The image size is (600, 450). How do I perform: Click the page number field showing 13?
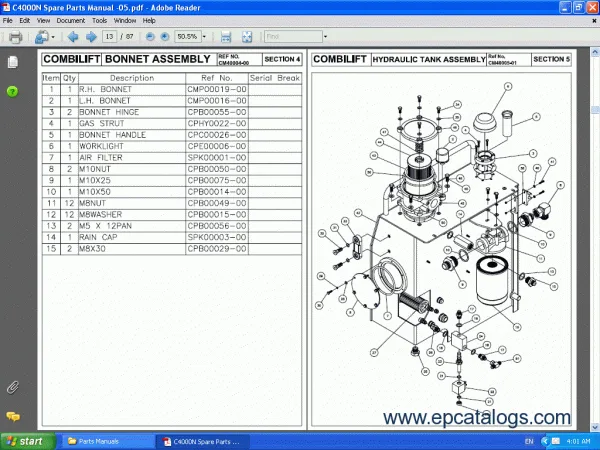109,37
